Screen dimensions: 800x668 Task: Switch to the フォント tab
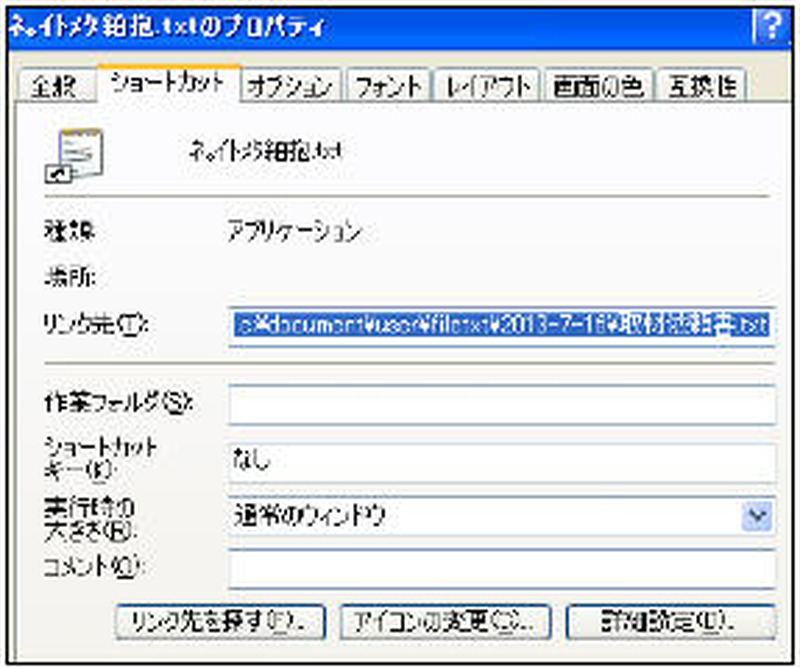(390, 87)
